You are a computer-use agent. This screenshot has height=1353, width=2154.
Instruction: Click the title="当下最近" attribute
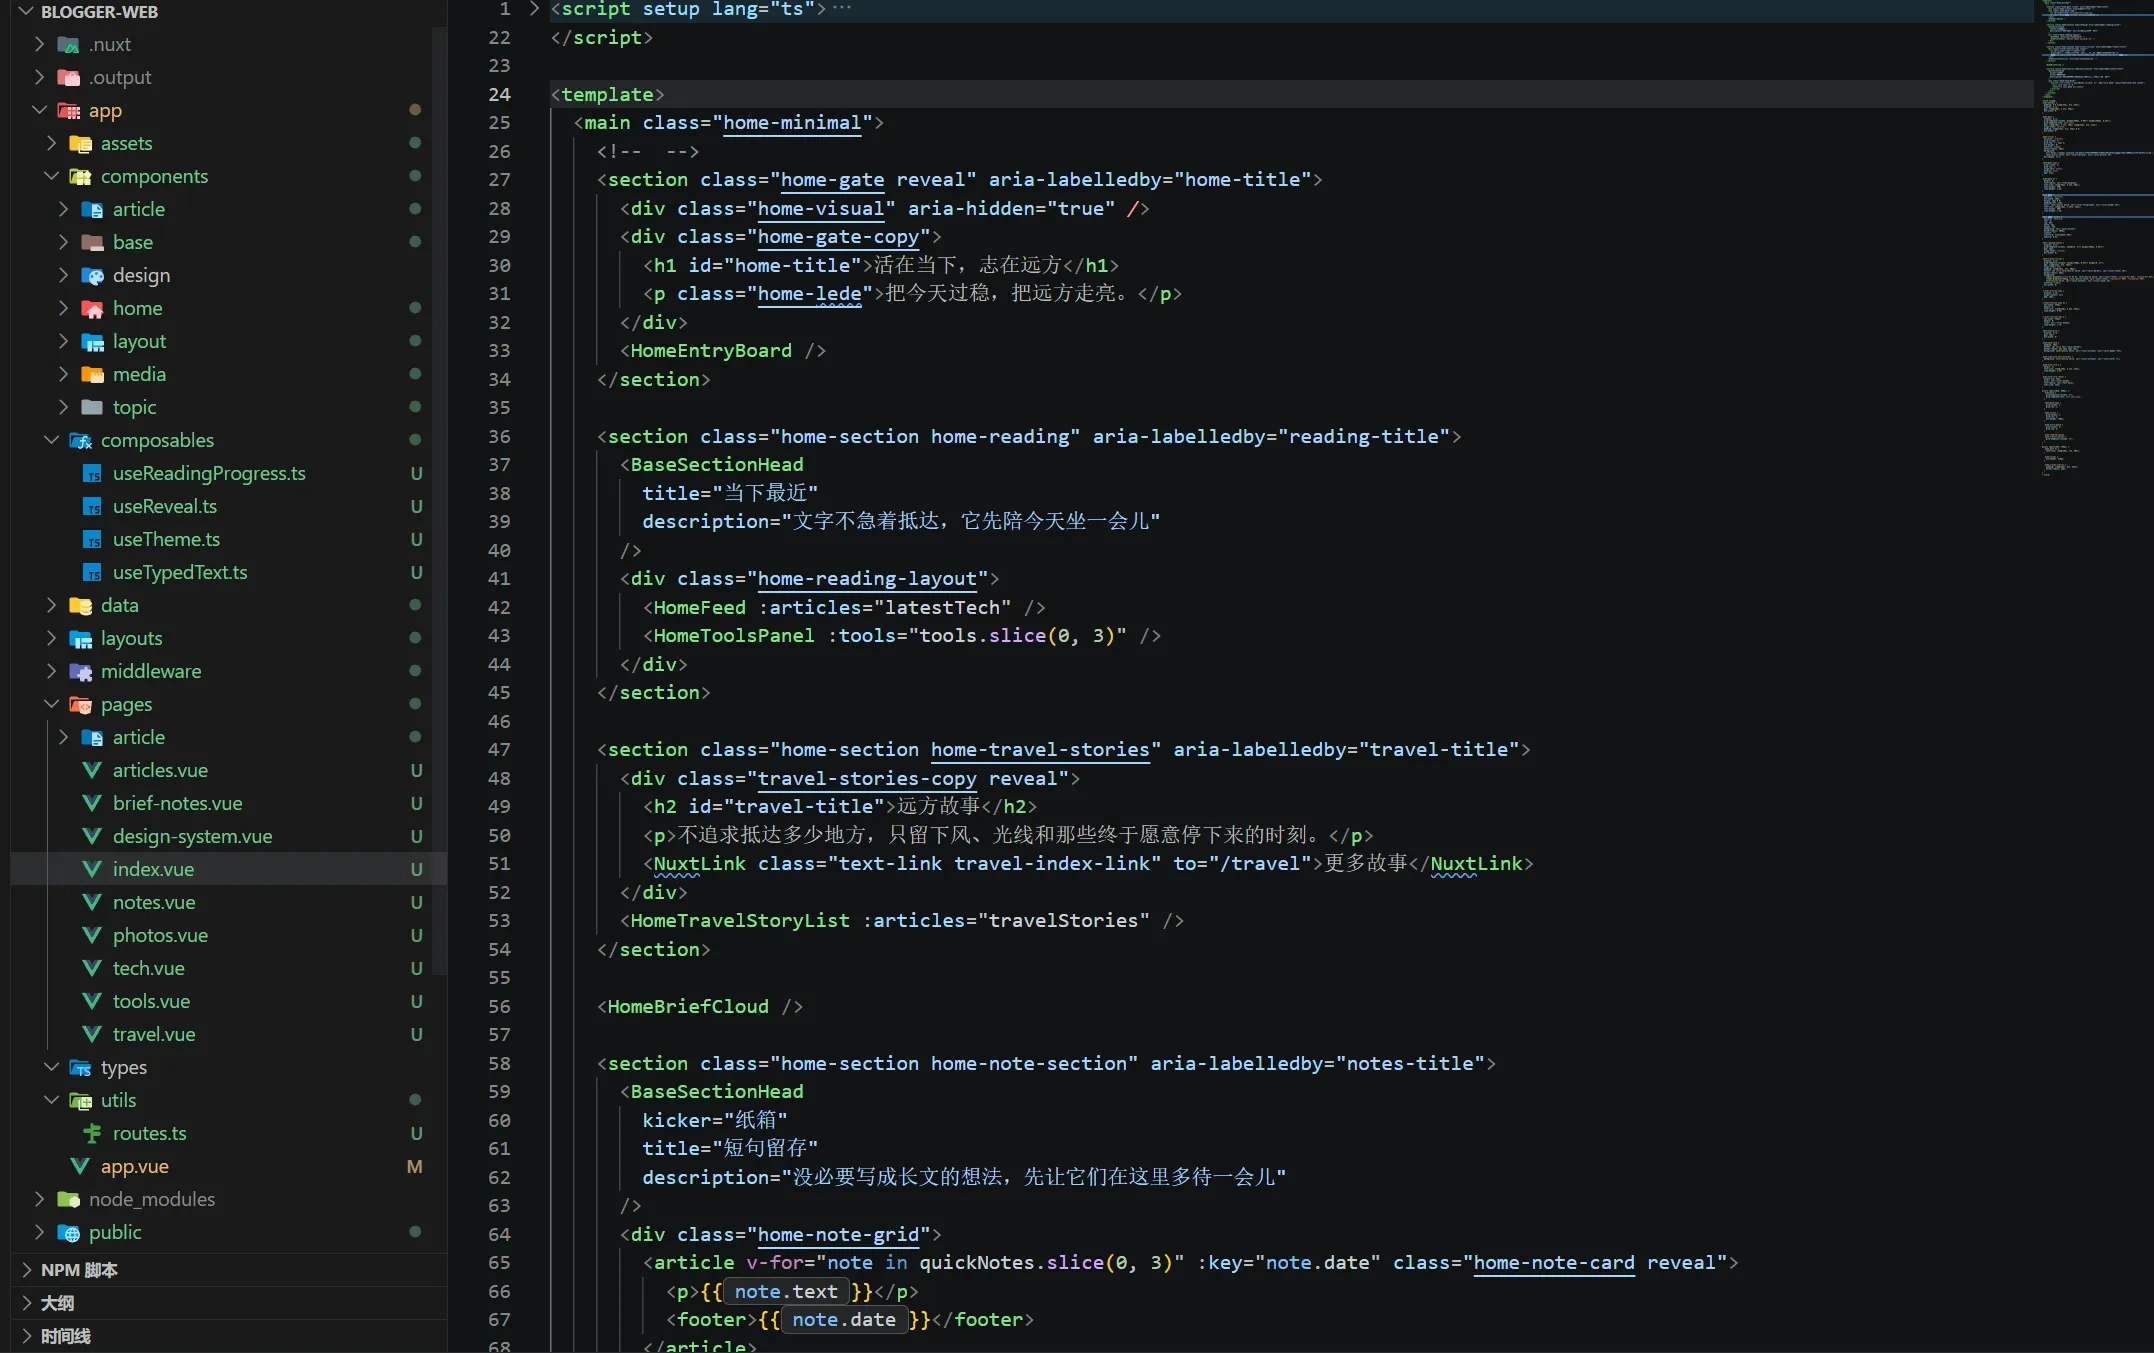click(730, 494)
